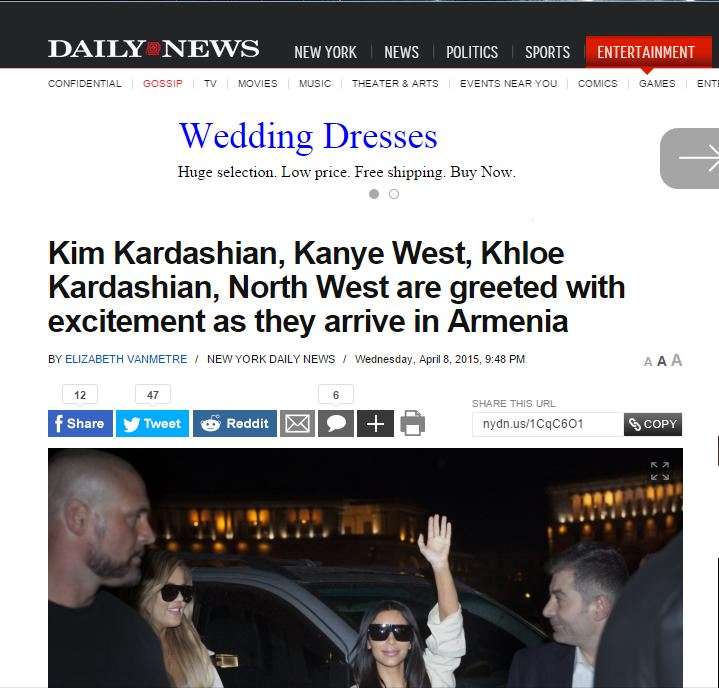Open comments via speech bubble icon

[x=336, y=423]
